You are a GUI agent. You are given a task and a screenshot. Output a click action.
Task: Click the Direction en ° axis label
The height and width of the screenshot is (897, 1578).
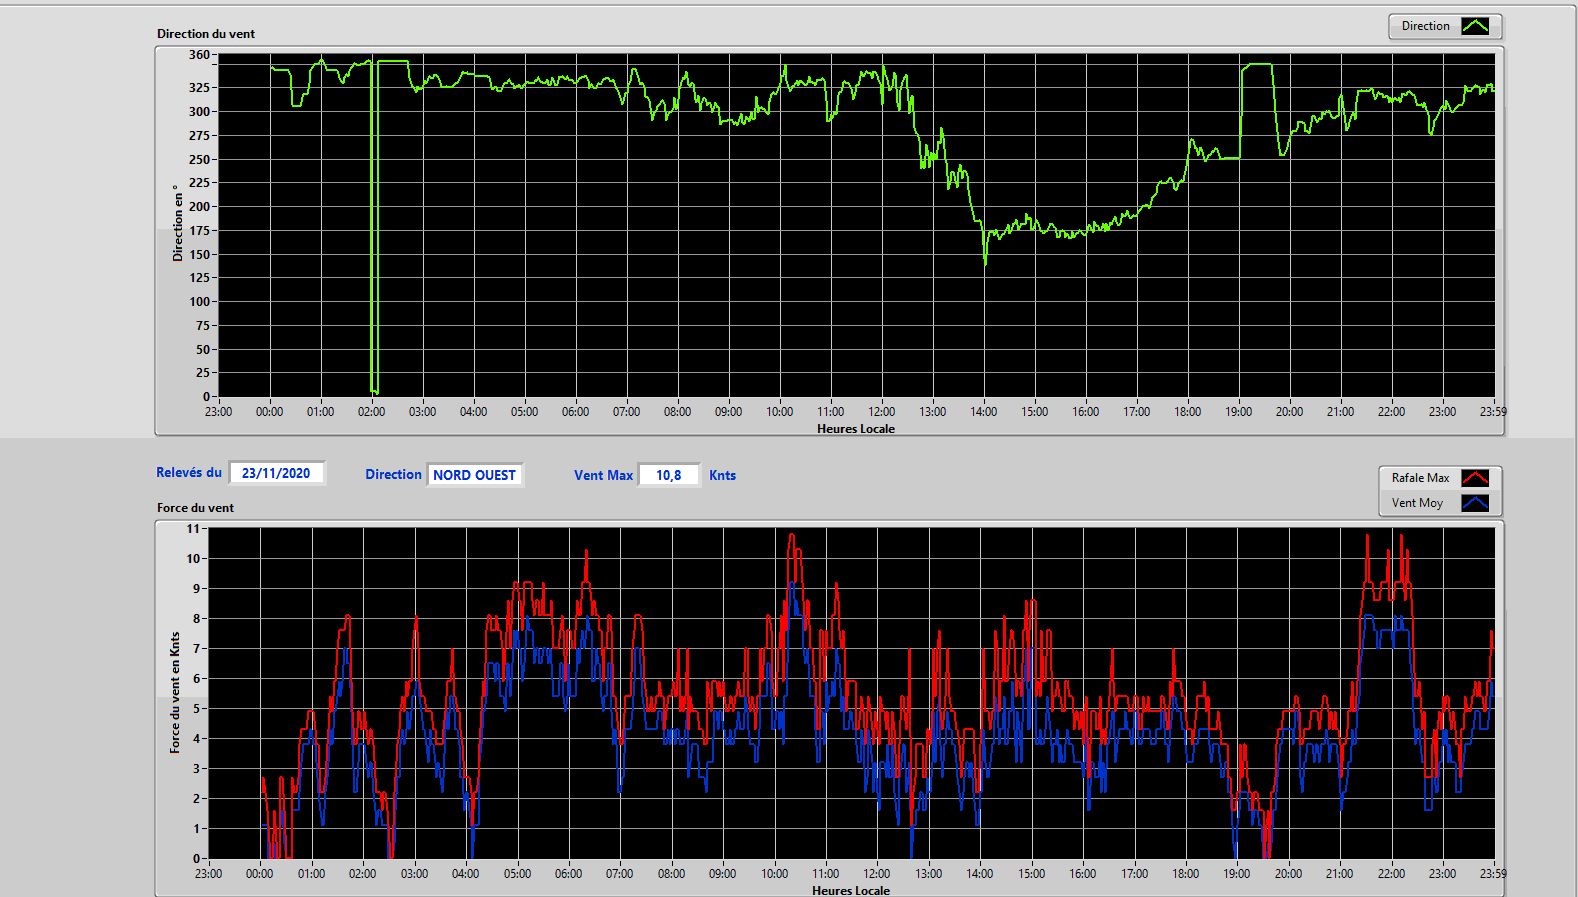click(x=178, y=223)
